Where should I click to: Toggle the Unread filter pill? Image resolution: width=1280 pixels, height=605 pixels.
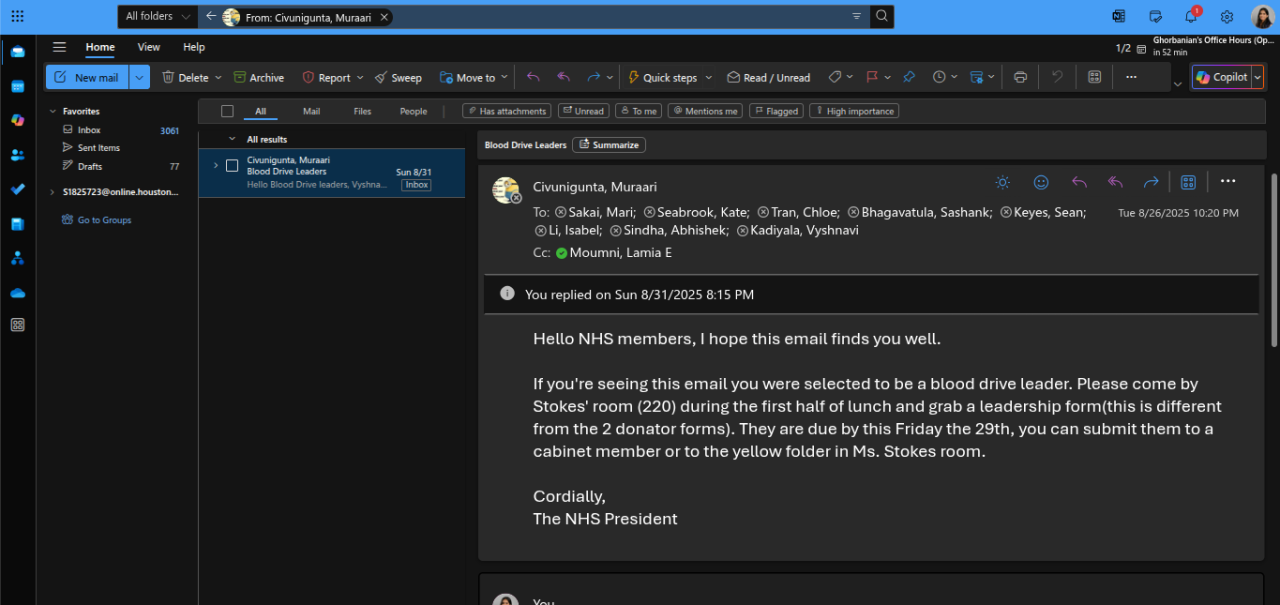(583, 111)
